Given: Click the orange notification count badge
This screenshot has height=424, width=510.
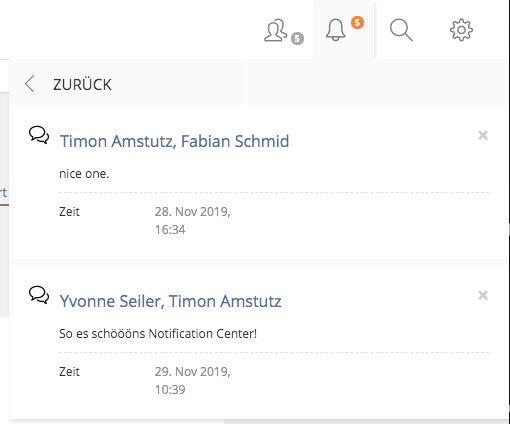Looking at the screenshot, I should point(357,22).
